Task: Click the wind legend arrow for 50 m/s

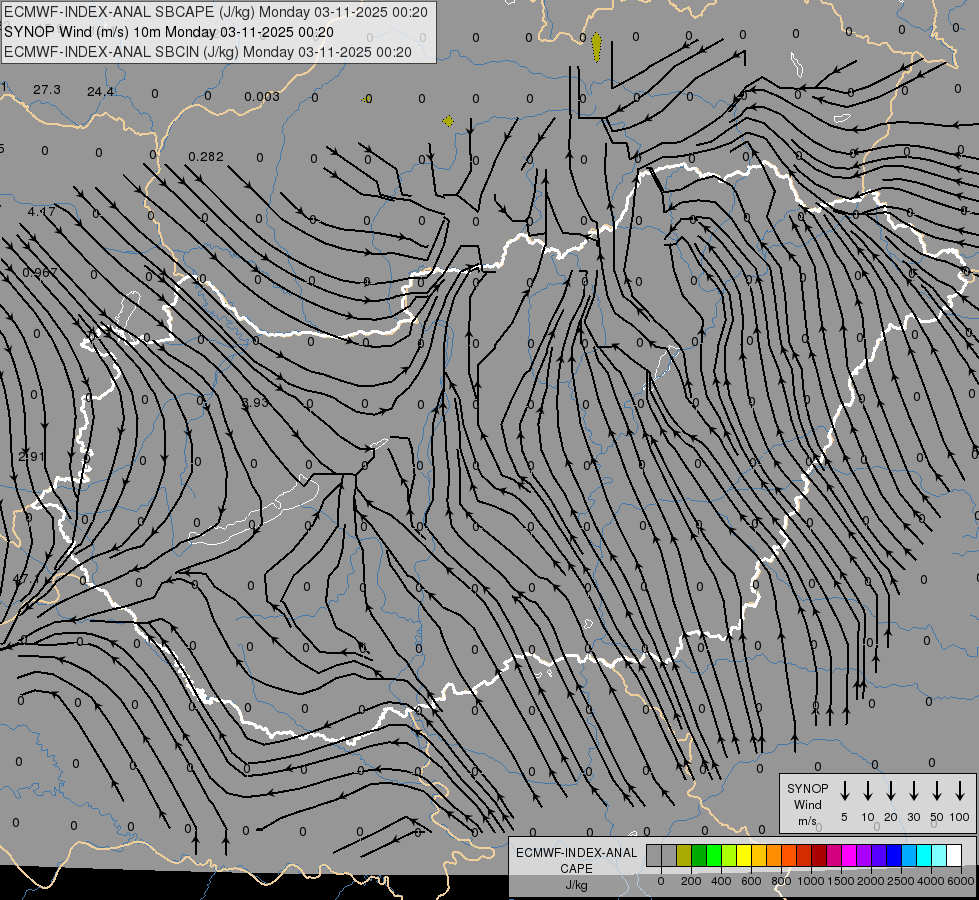Action: (937, 791)
